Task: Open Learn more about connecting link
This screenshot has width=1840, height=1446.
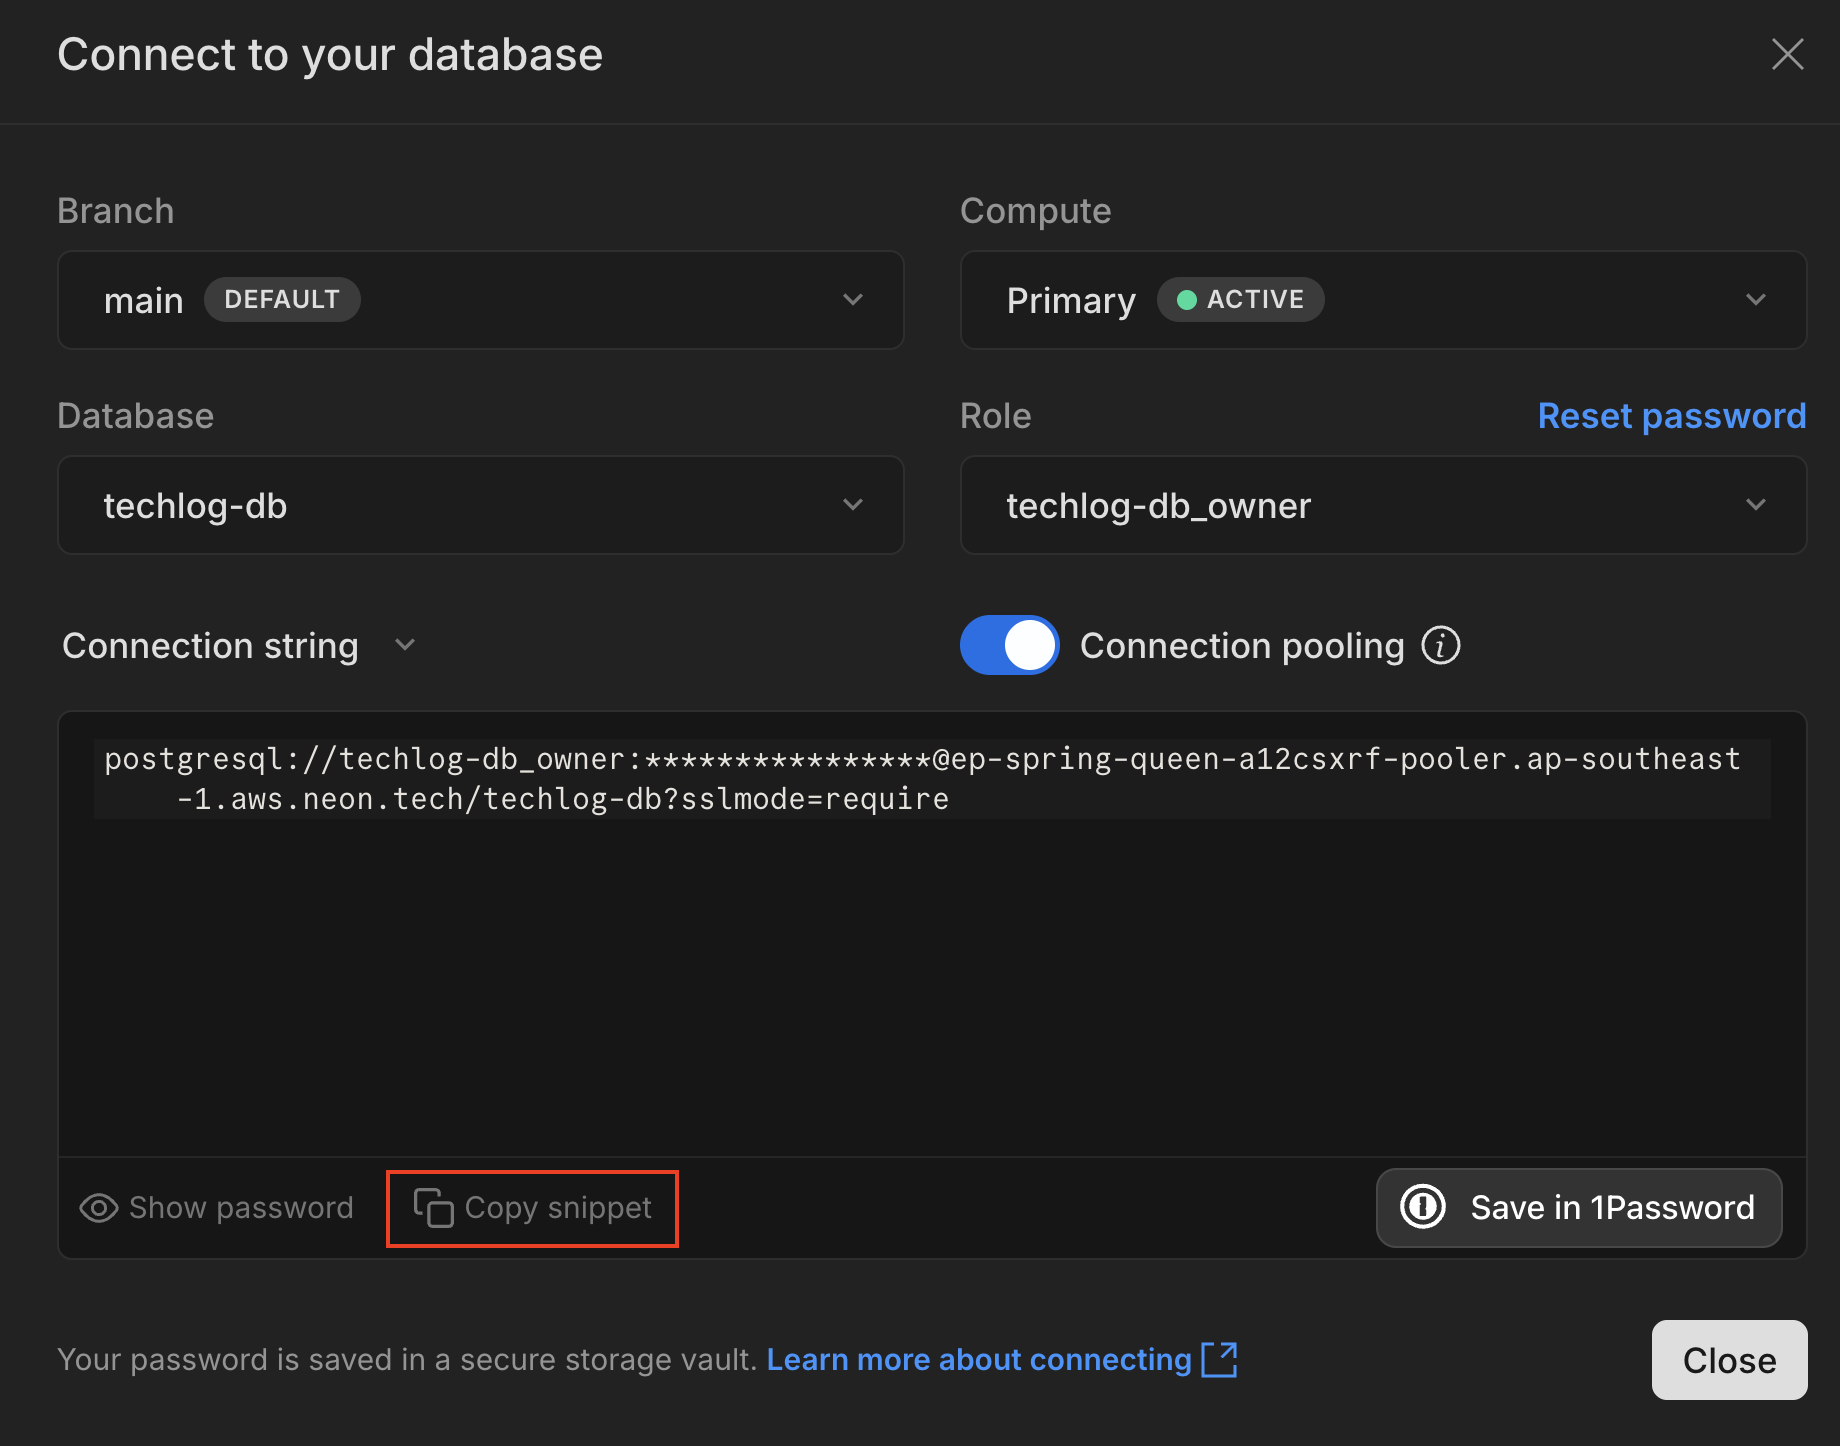Action: [978, 1360]
